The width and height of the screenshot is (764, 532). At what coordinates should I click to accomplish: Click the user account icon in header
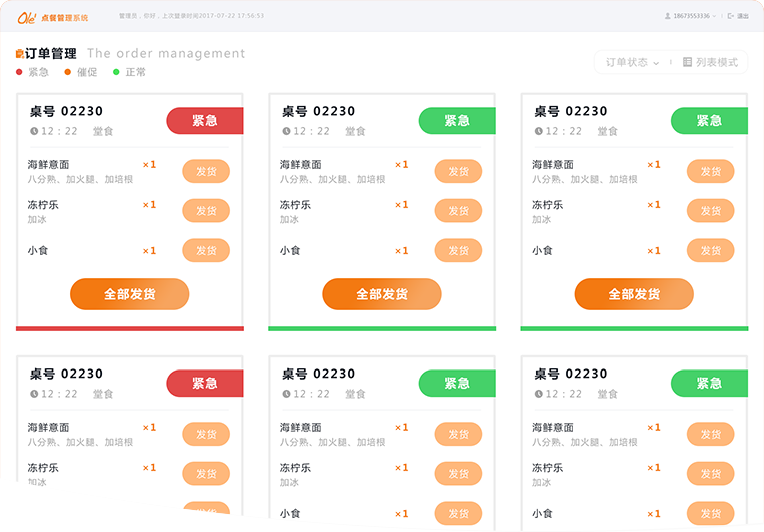pyautogui.click(x=667, y=17)
